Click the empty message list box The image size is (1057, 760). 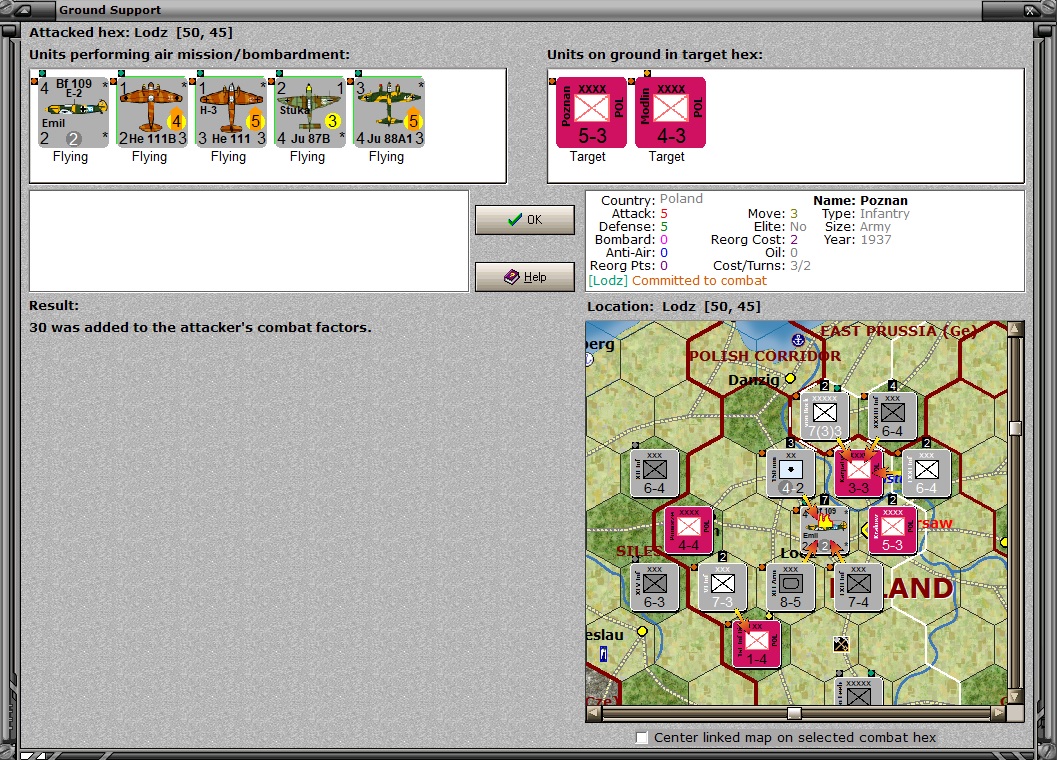point(249,241)
